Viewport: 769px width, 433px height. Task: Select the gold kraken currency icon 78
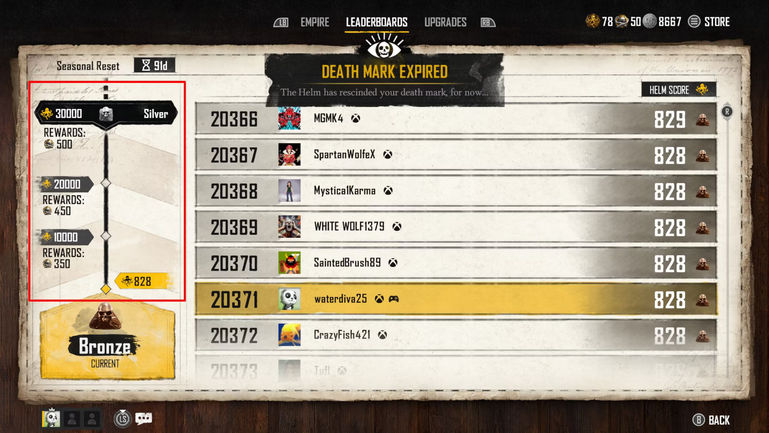coord(592,21)
